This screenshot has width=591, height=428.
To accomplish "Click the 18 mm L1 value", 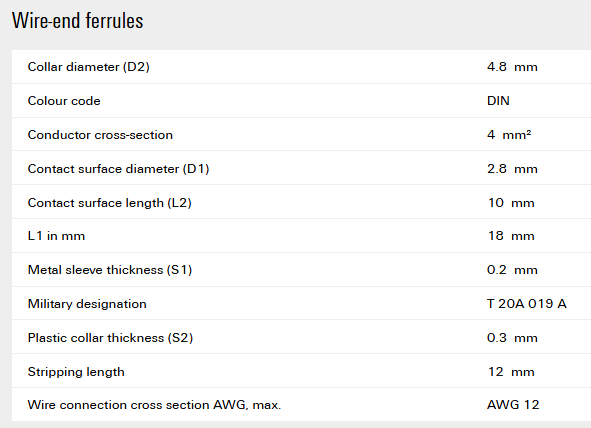I will [x=511, y=236].
